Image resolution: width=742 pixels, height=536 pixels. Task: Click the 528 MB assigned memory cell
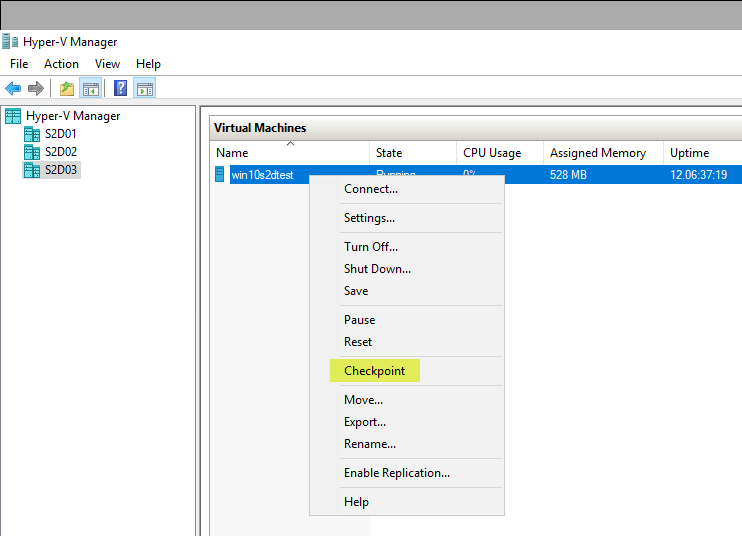coord(568,175)
